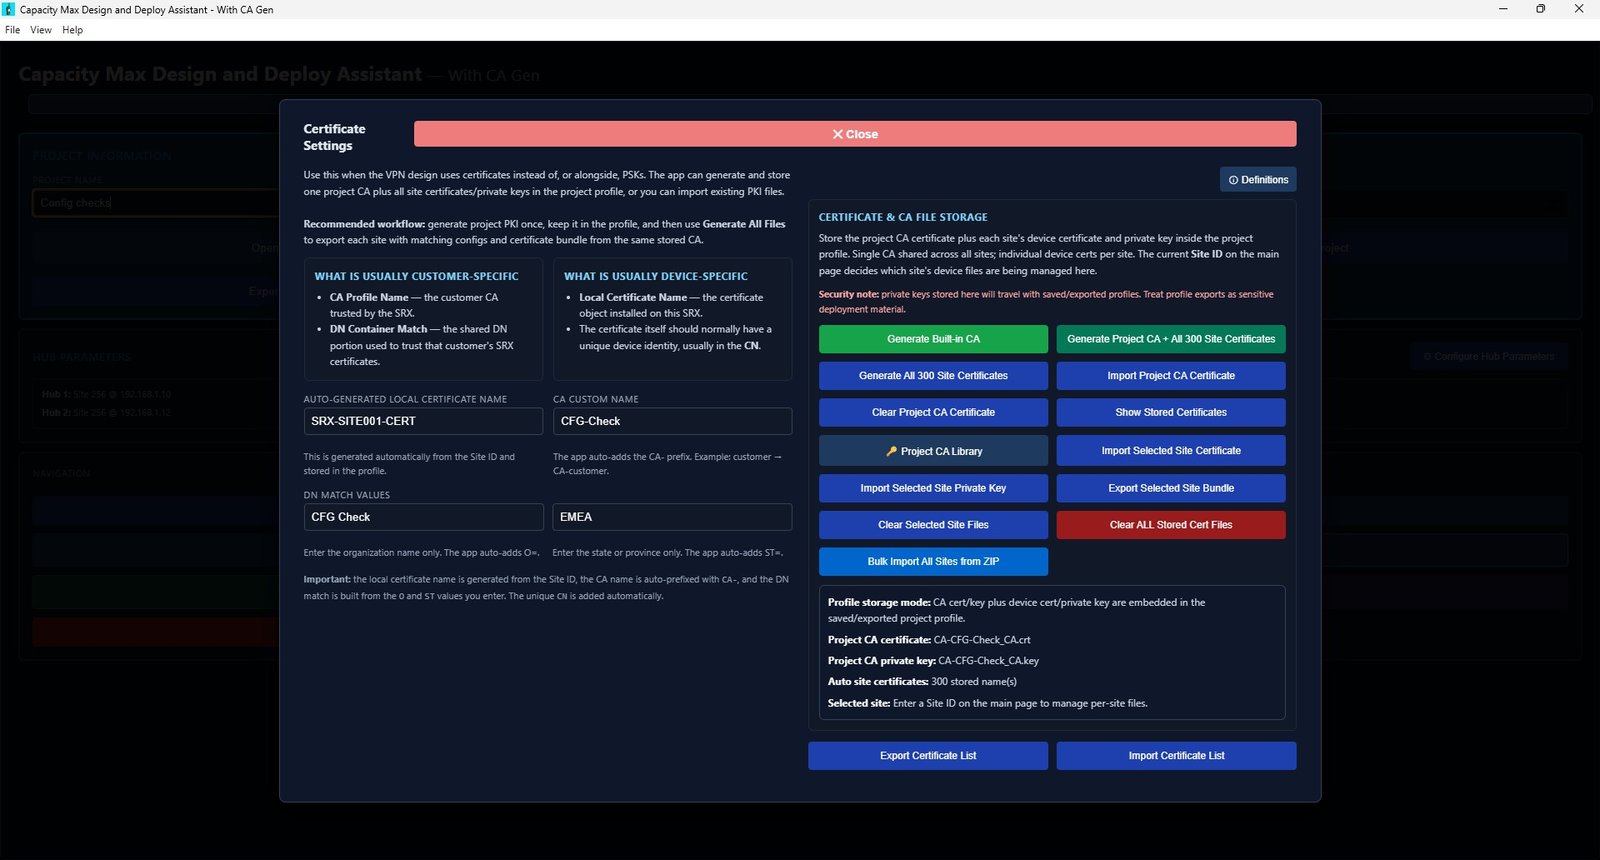The height and width of the screenshot is (860, 1600).
Task: Select the Project CA certificate filename text
Action: tap(982, 640)
